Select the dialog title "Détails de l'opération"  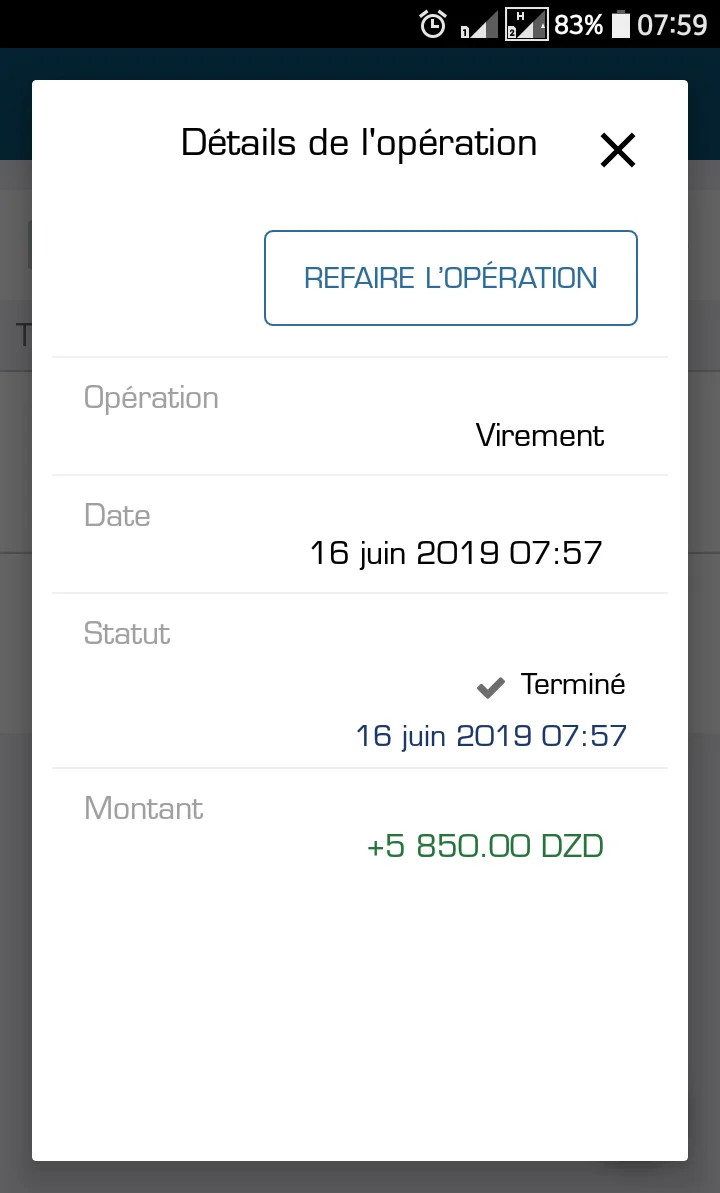tap(359, 143)
